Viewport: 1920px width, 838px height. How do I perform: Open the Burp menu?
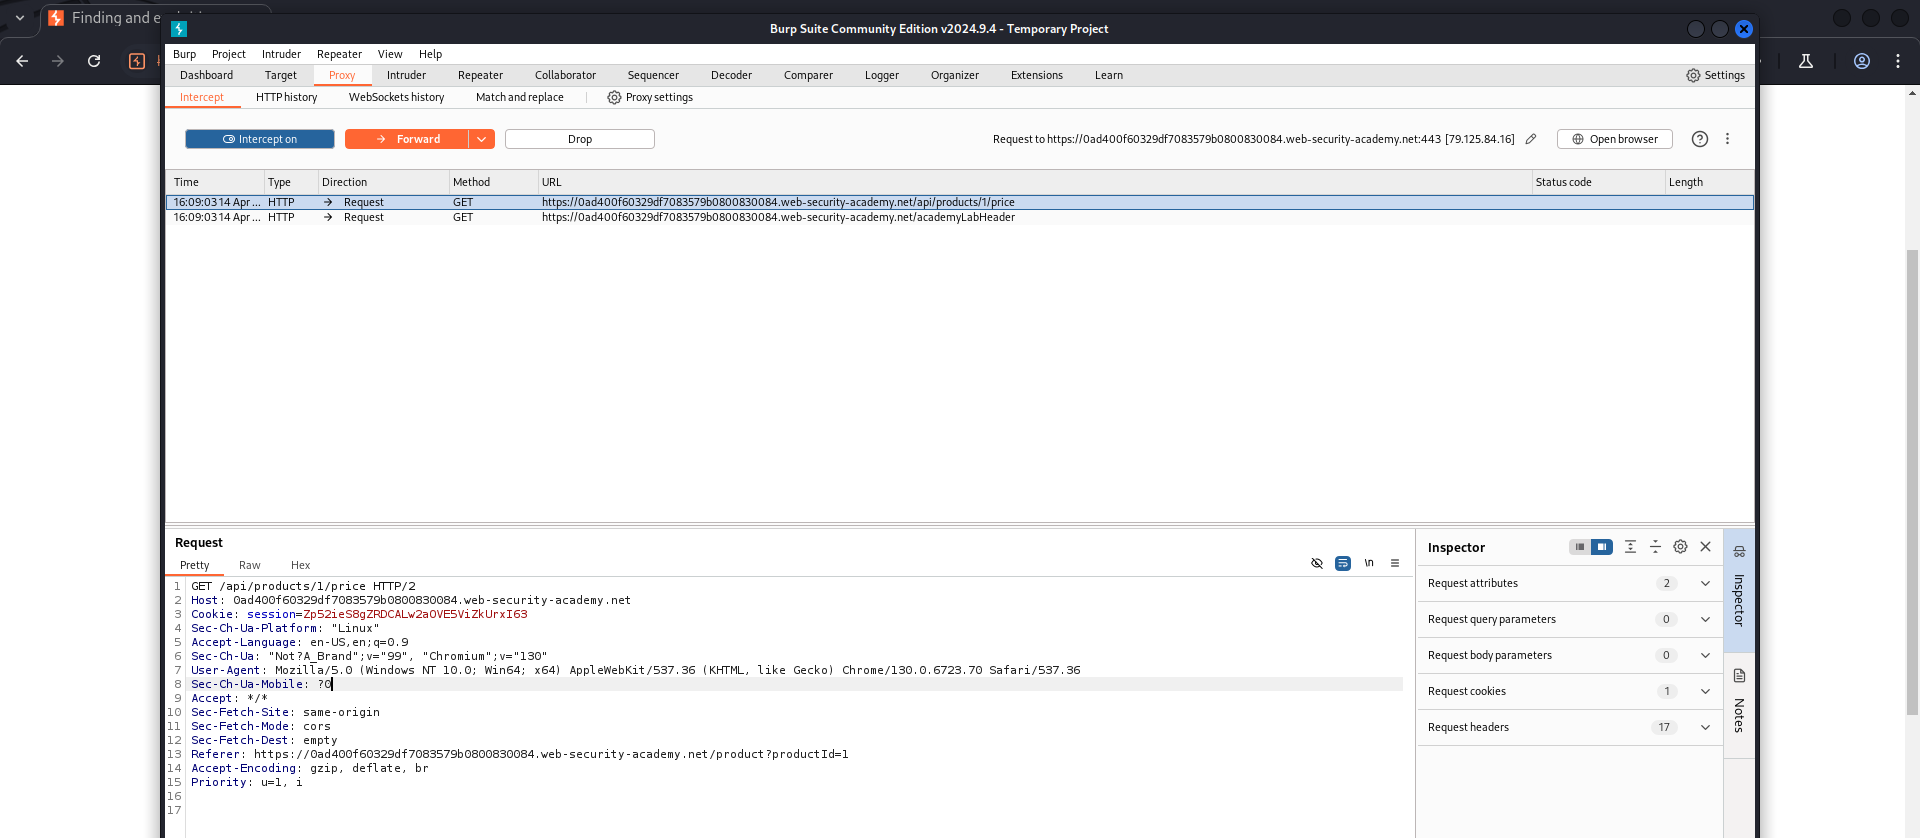pos(184,54)
